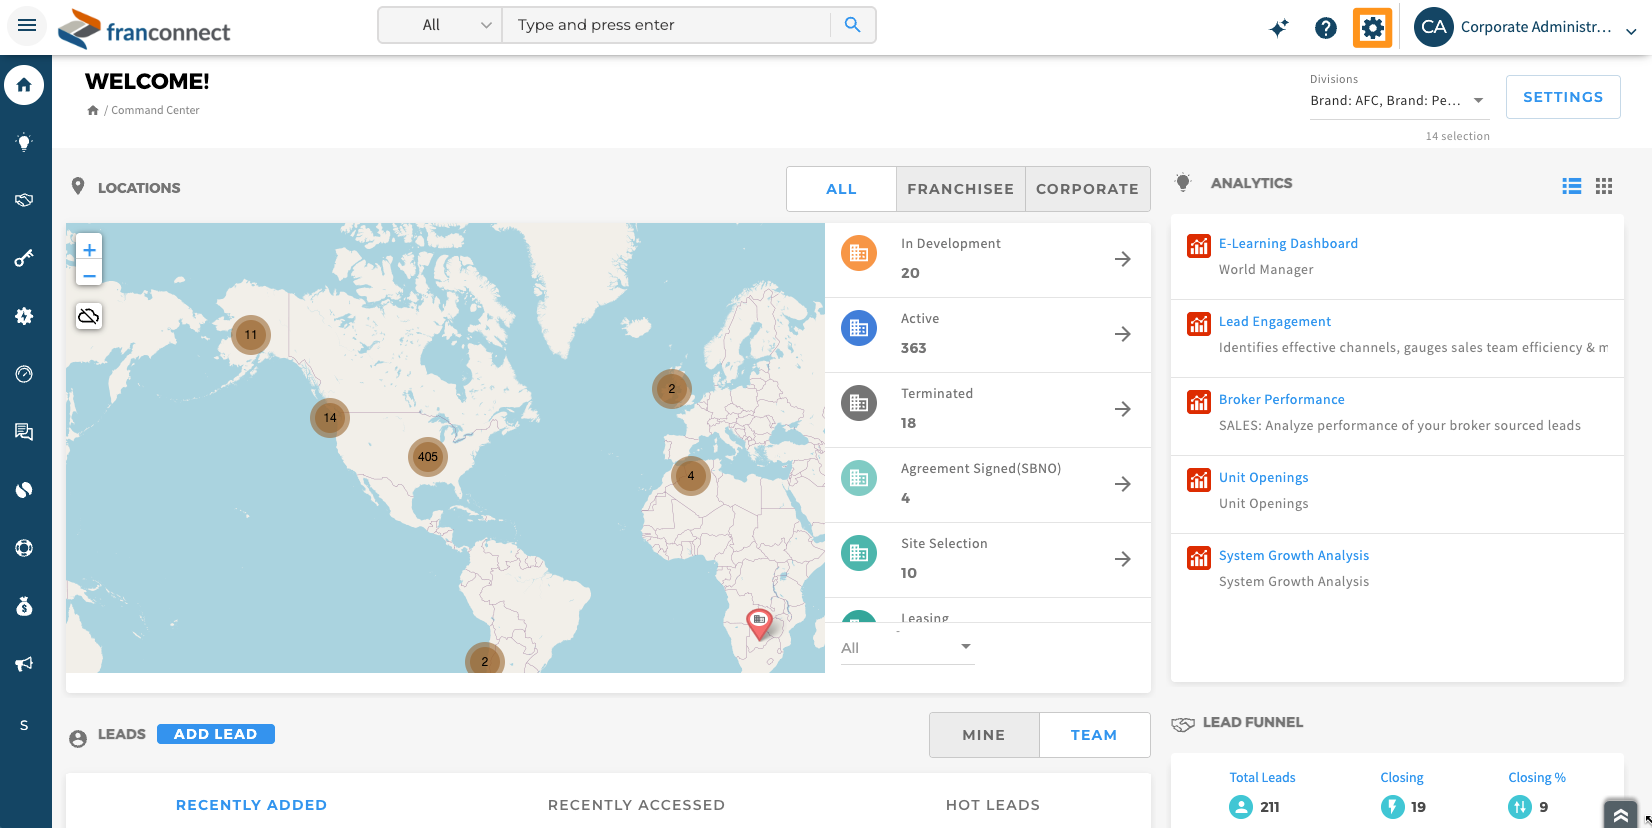Image resolution: width=1652 pixels, height=828 pixels.
Task: Click the Closing % funnel stat
Action: [x=1537, y=794]
